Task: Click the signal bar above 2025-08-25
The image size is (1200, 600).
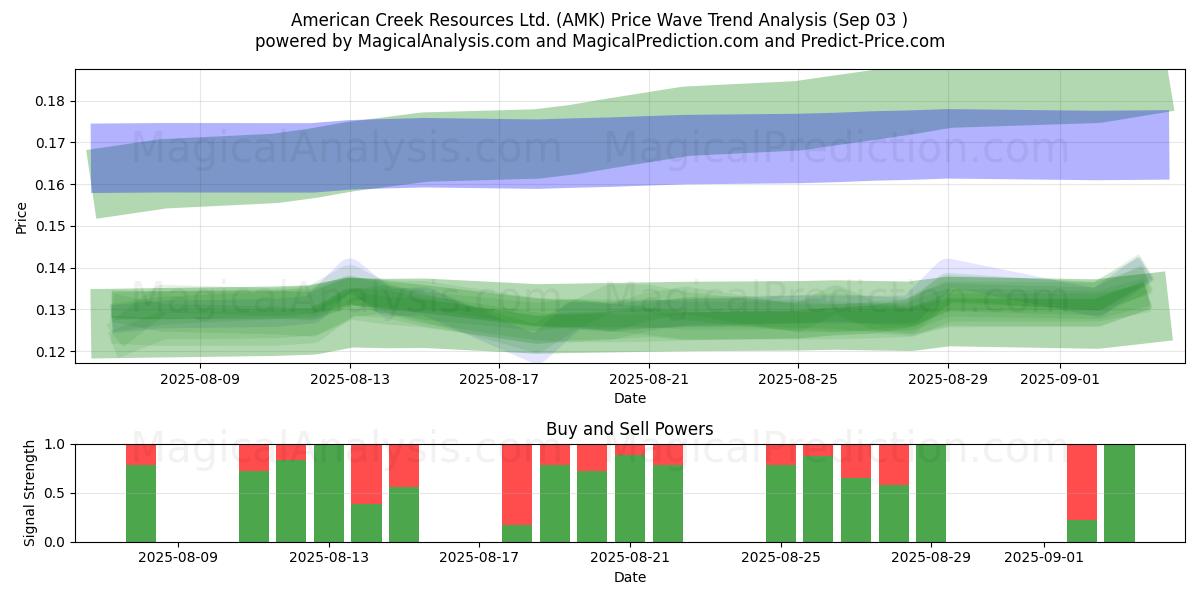Action: tap(781, 493)
